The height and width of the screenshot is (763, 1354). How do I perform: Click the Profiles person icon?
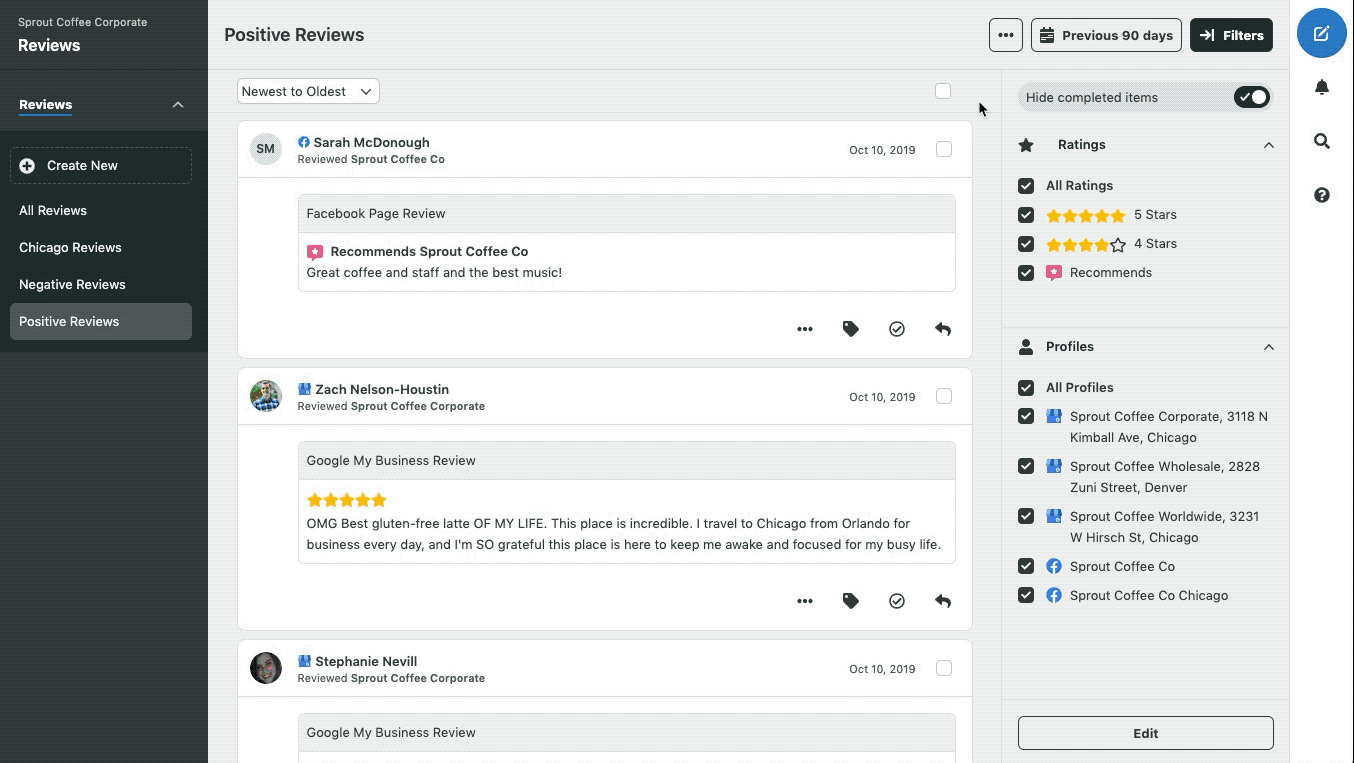click(1026, 347)
